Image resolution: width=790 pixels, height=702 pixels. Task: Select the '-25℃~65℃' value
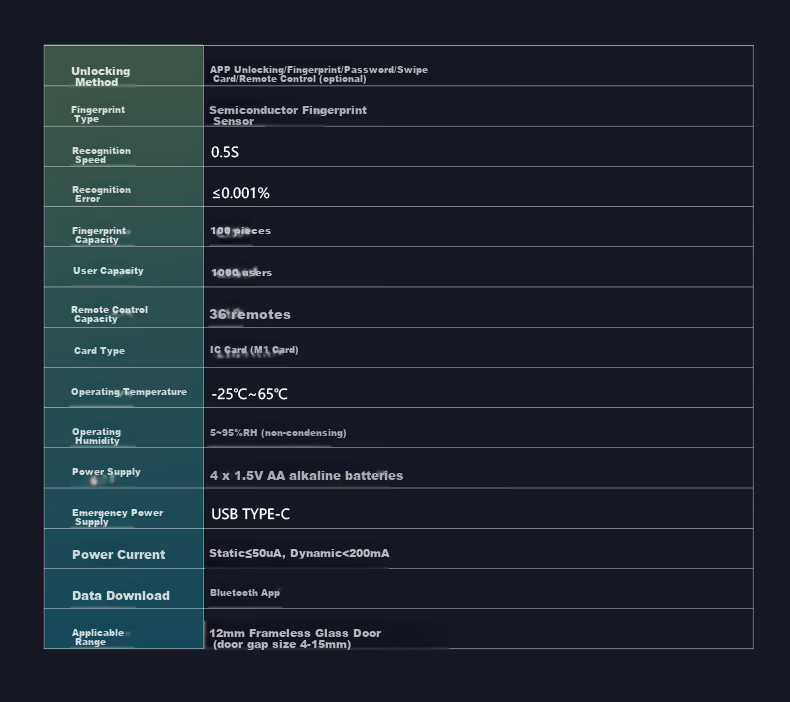249,394
